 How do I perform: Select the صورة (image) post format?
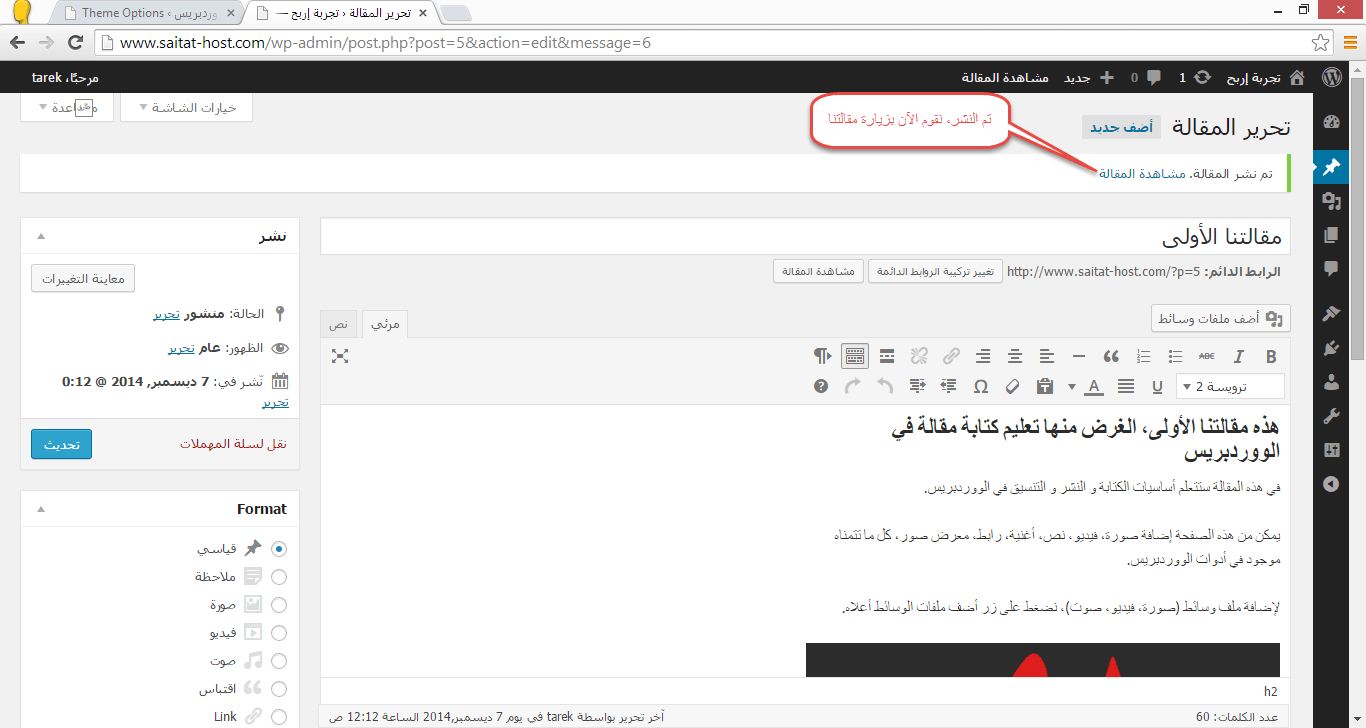click(279, 605)
